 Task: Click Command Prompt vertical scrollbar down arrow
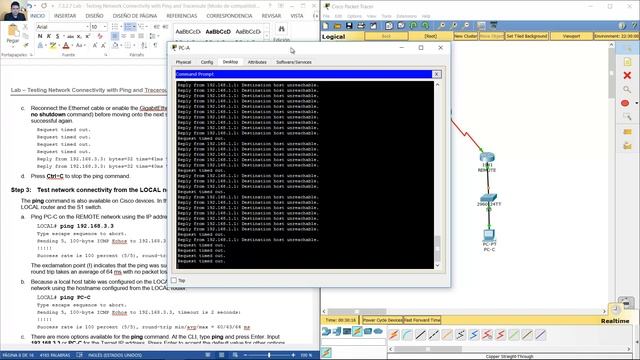coord(438,265)
